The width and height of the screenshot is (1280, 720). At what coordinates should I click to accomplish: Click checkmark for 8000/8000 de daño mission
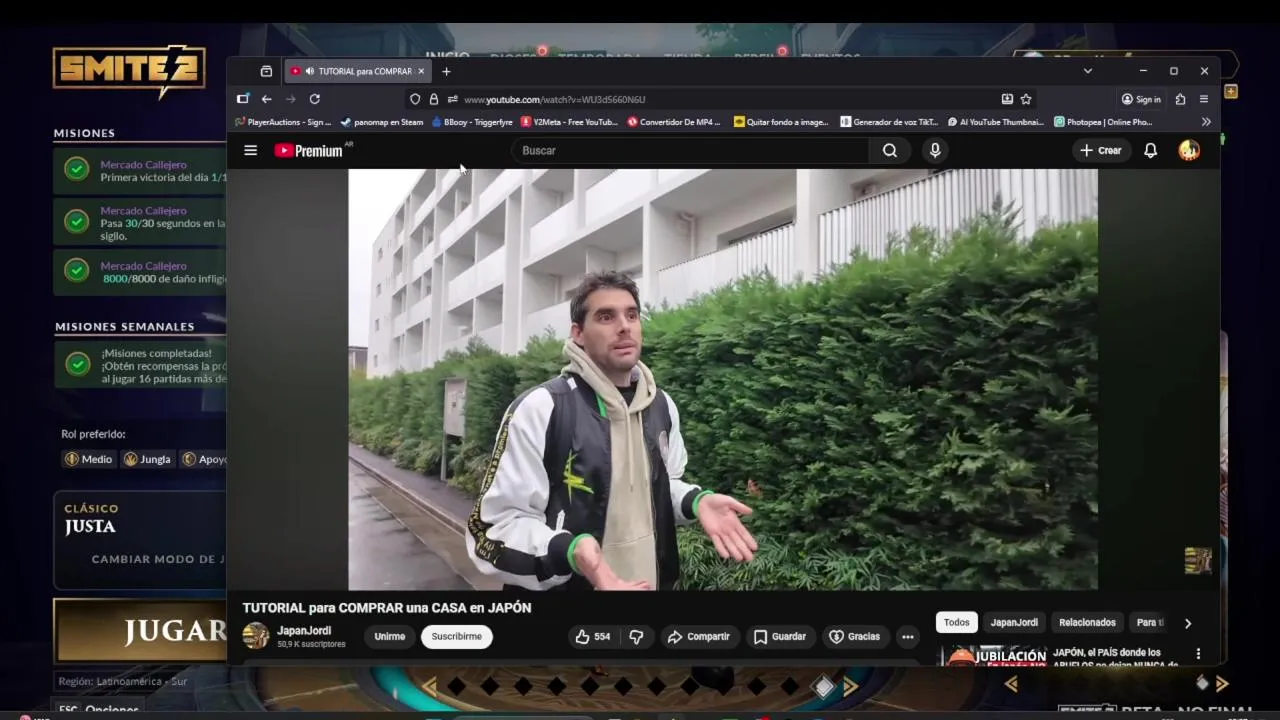coord(77,270)
